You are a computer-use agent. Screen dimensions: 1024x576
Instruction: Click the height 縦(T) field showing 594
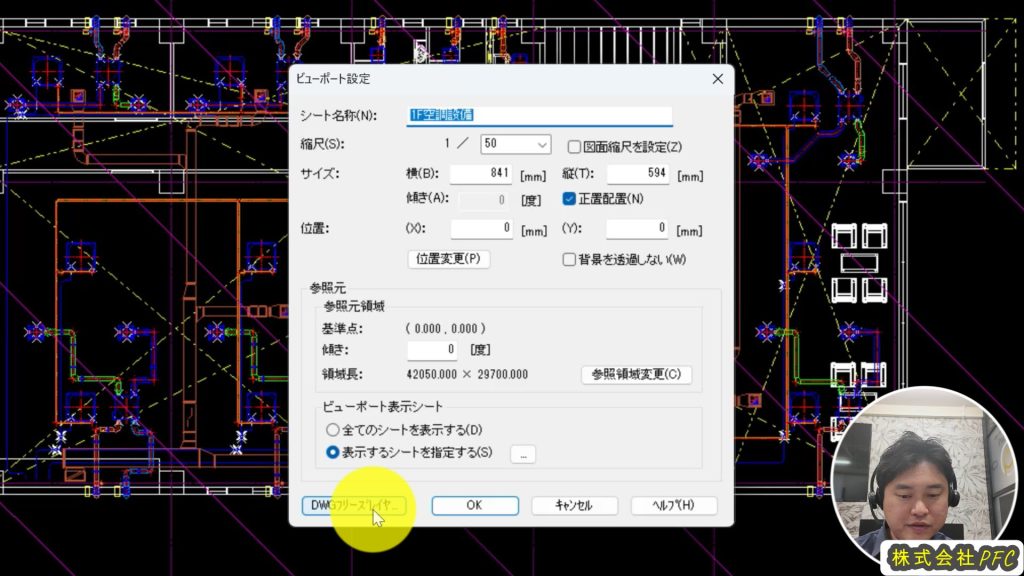point(637,174)
